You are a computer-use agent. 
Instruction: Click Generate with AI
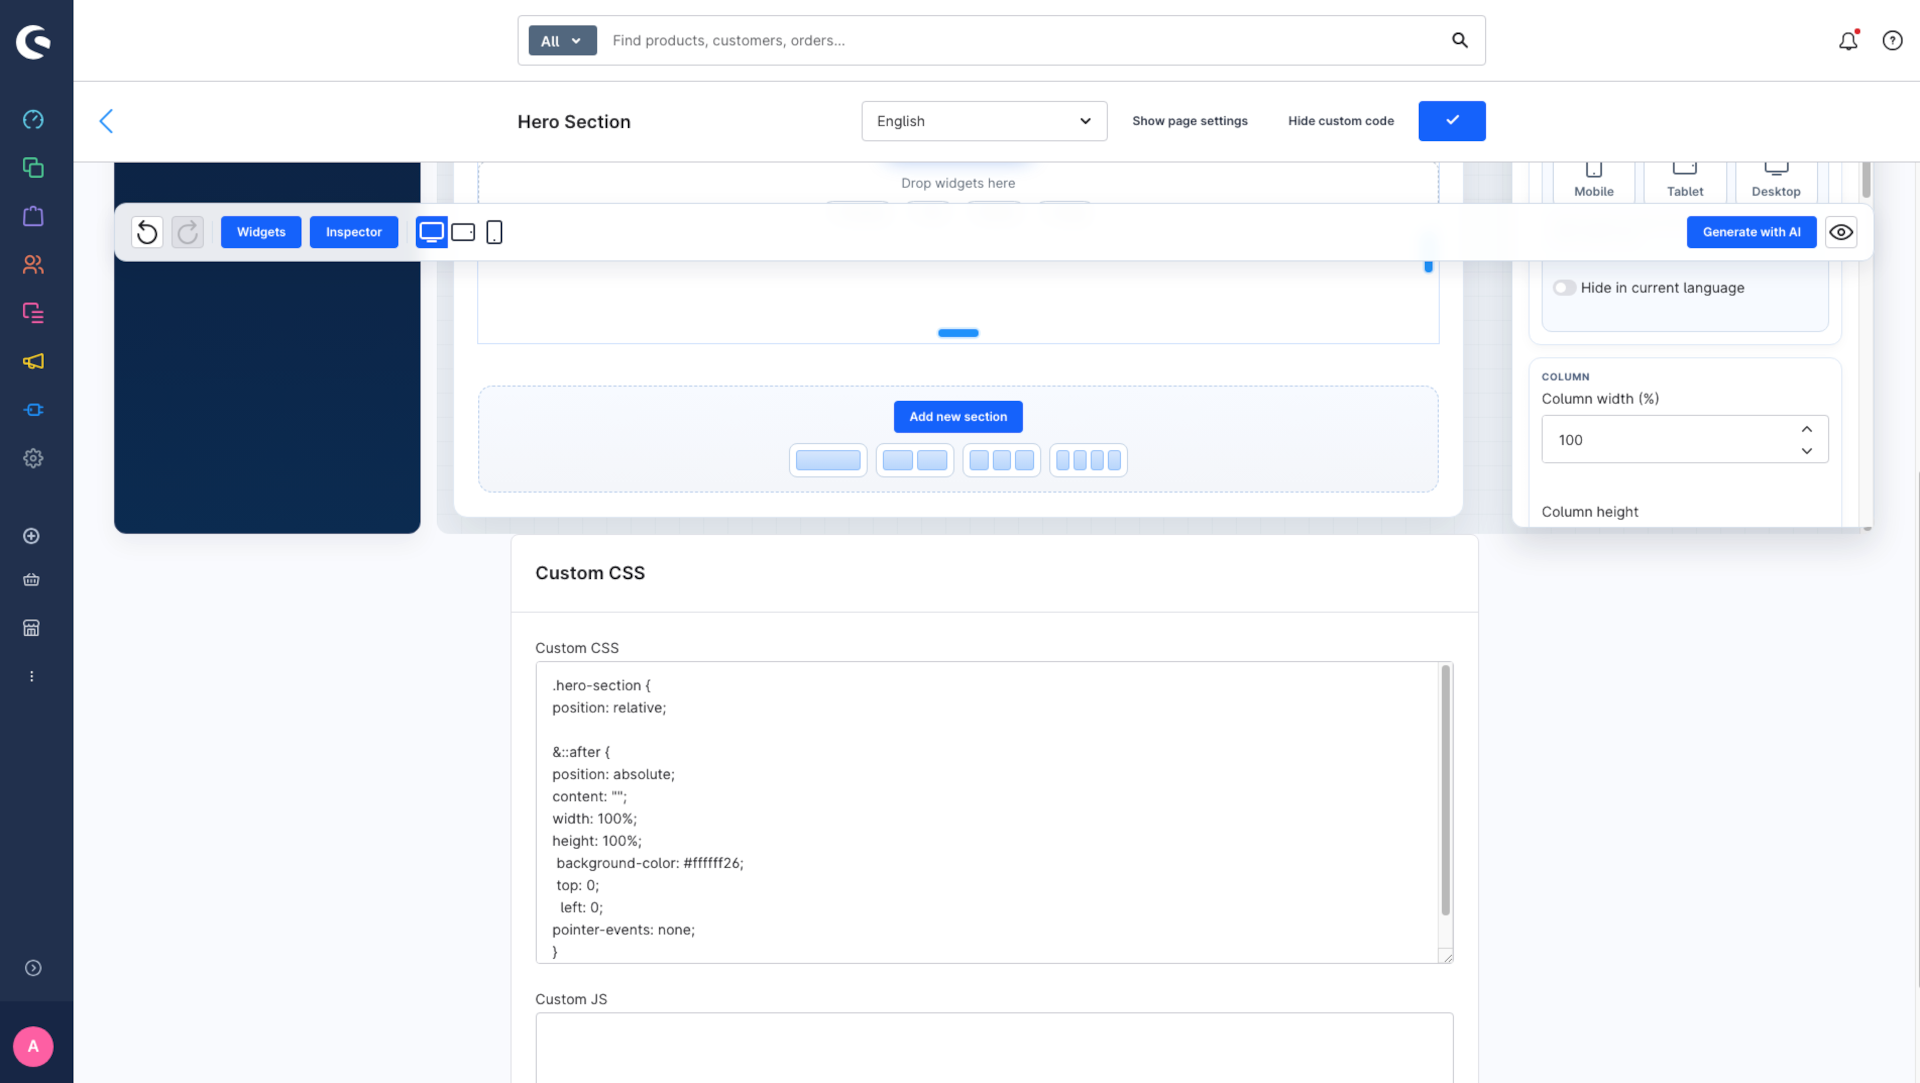(x=1752, y=232)
